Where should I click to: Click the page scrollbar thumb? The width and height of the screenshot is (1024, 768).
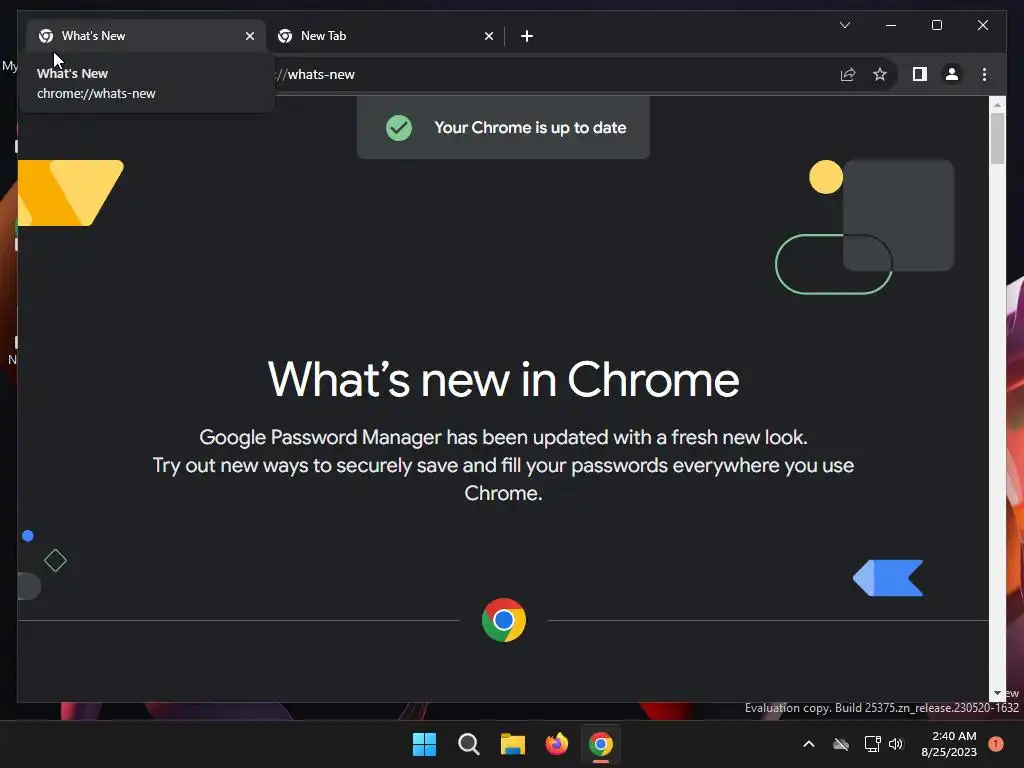tap(997, 138)
